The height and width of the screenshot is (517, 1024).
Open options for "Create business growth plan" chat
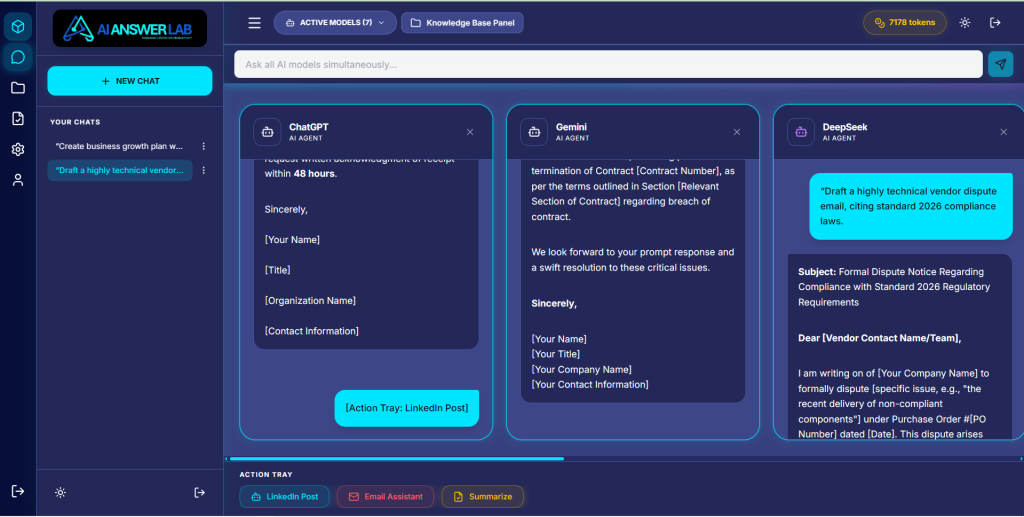coord(204,146)
